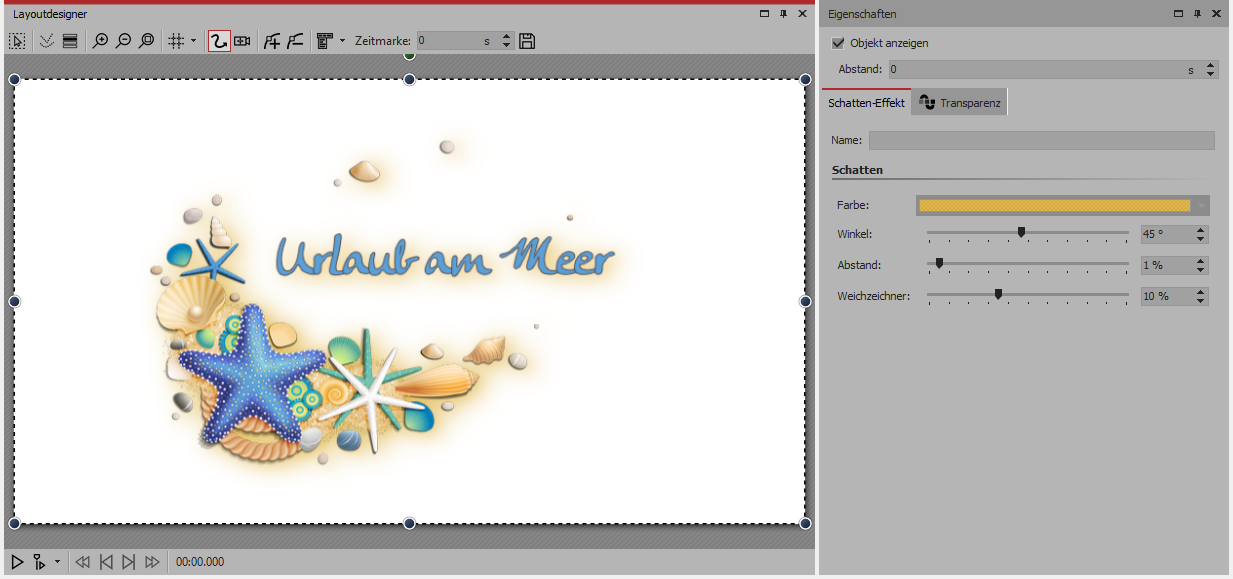Click the Weichzeichner slider handle
Image resolution: width=1233 pixels, height=579 pixels.
click(998, 294)
